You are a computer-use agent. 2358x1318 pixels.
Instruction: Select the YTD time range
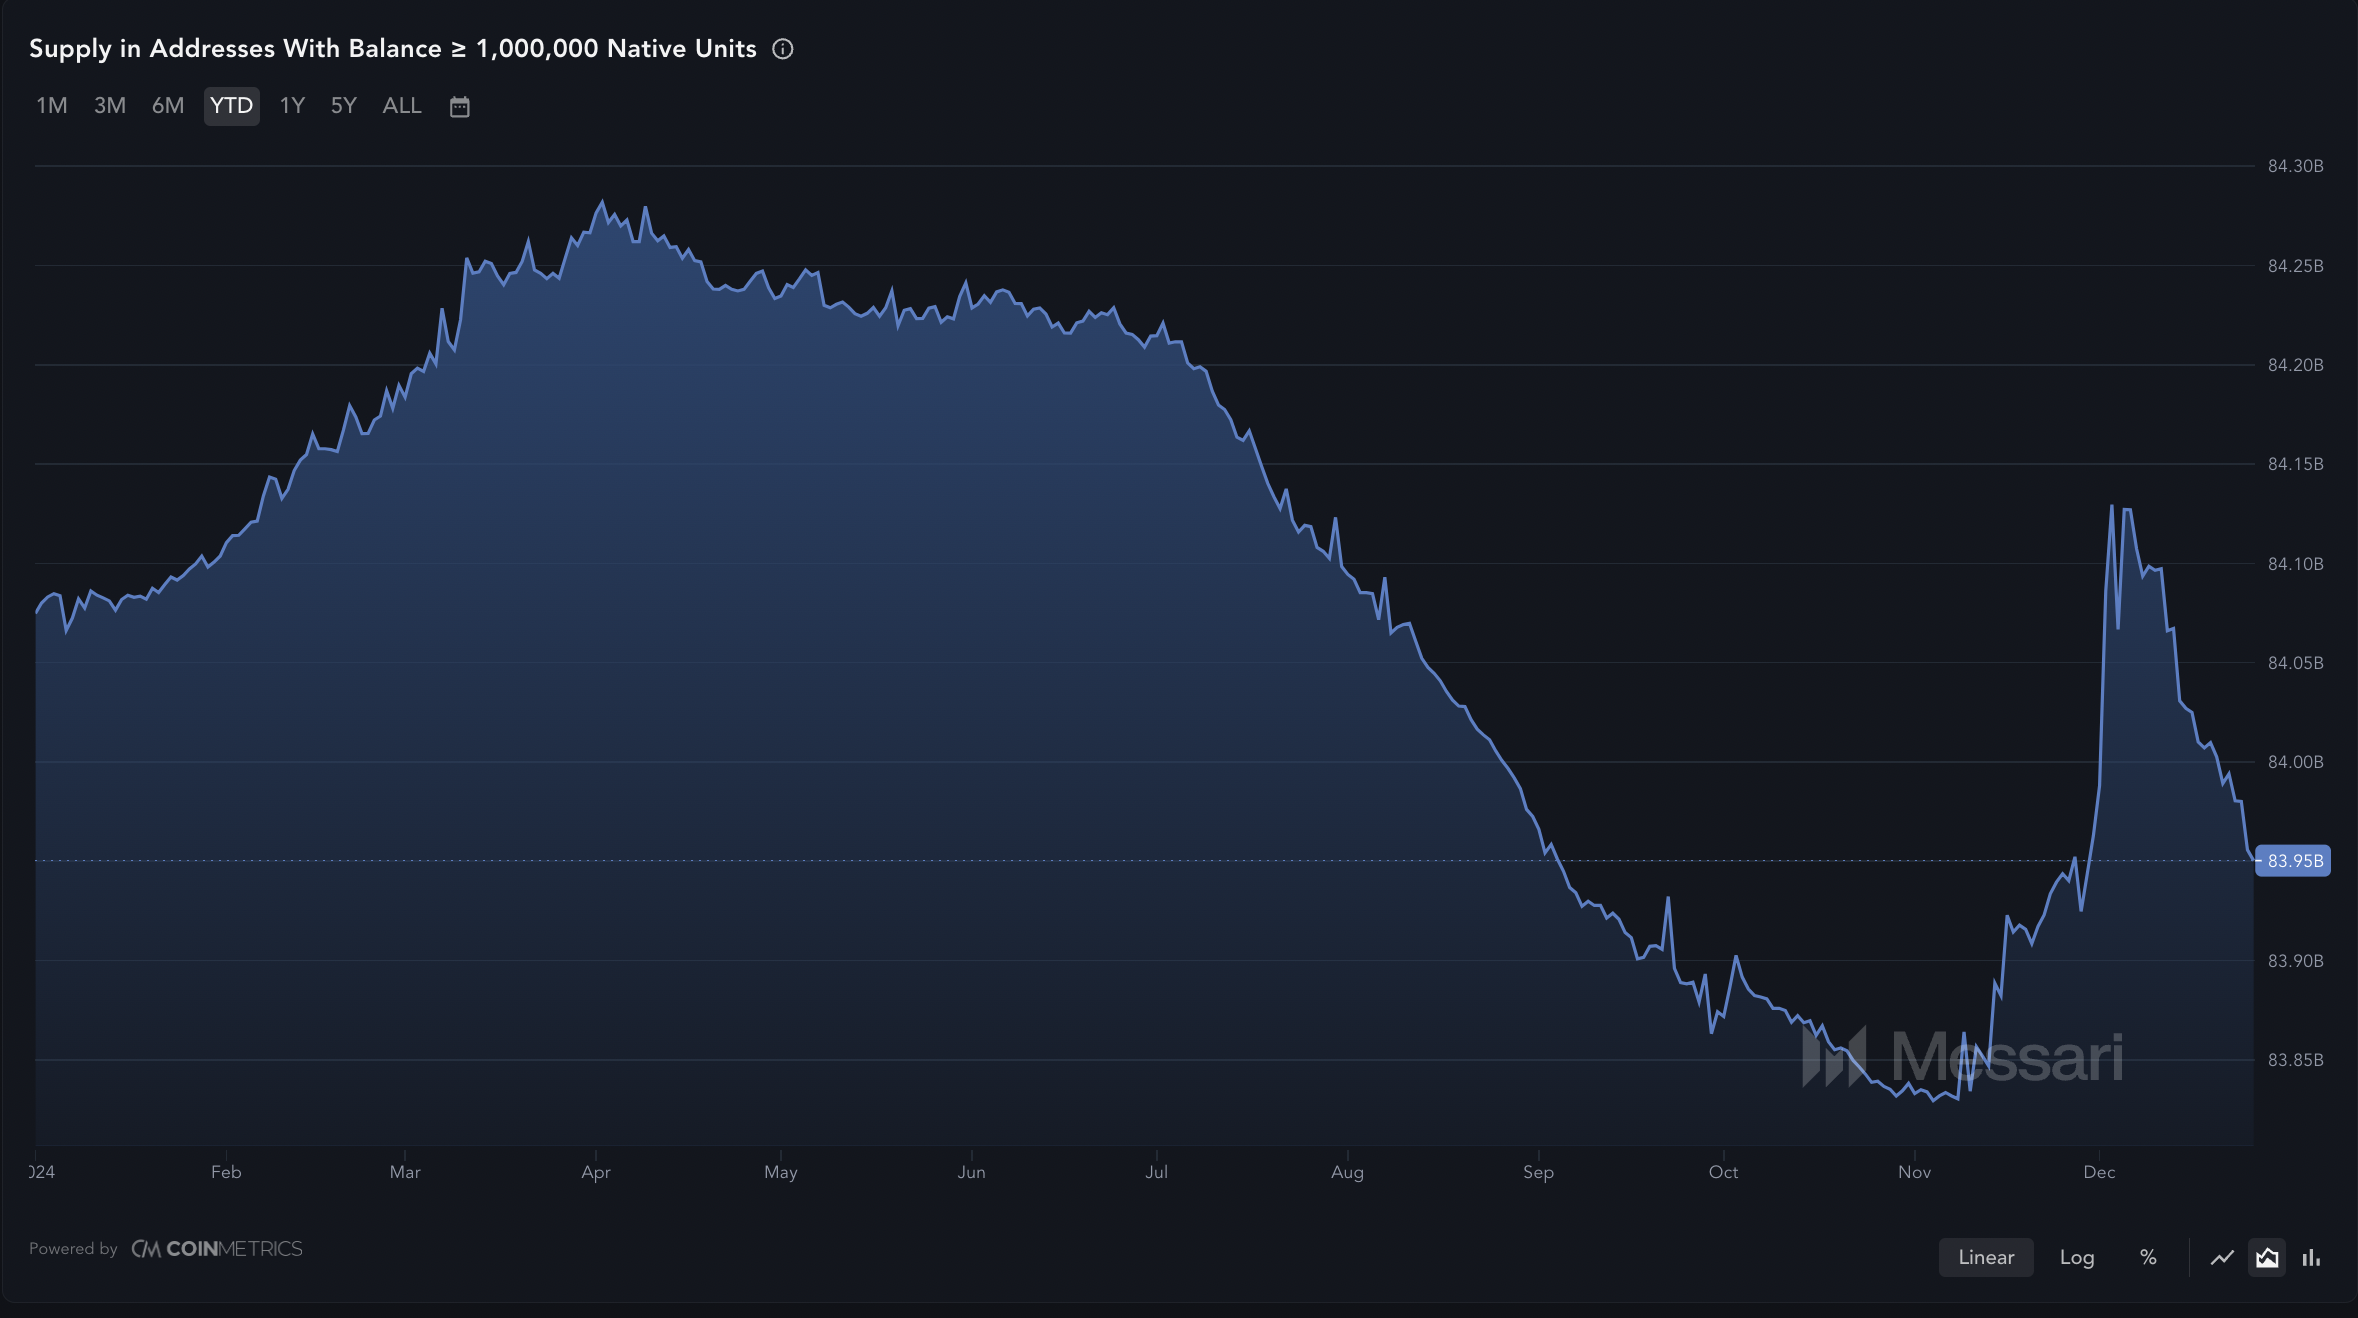[231, 106]
